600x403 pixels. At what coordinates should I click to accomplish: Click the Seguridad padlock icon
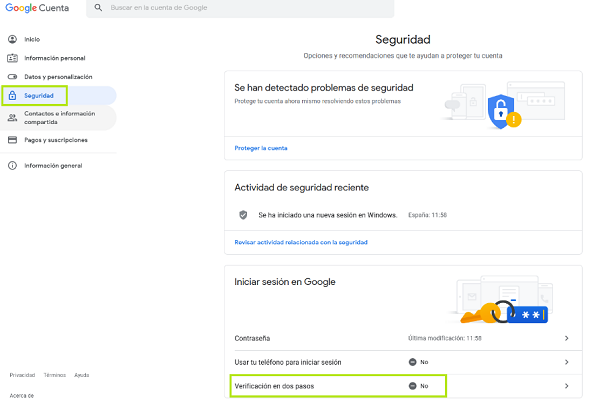pos(12,96)
